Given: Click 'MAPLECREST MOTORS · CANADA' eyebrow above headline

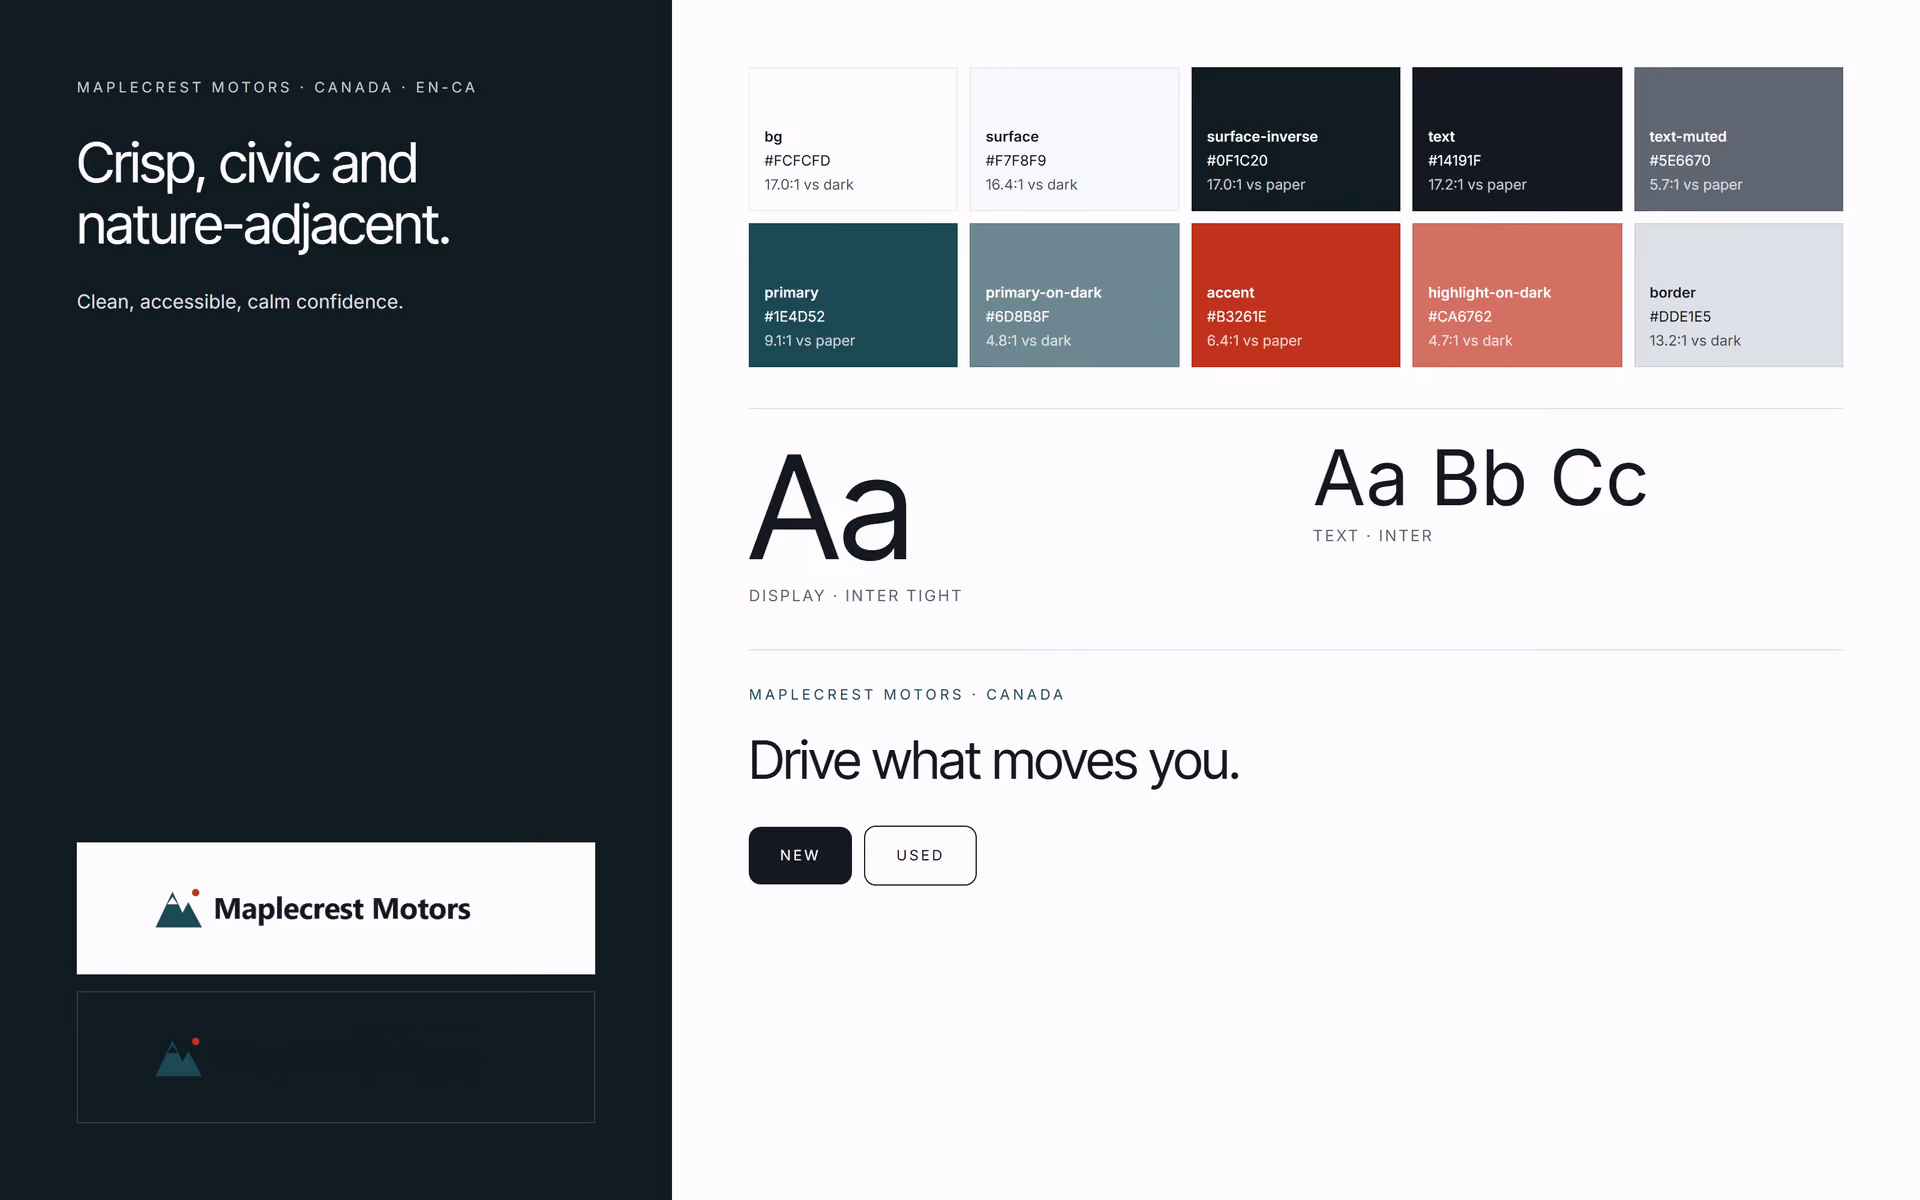Looking at the screenshot, I should 907,695.
